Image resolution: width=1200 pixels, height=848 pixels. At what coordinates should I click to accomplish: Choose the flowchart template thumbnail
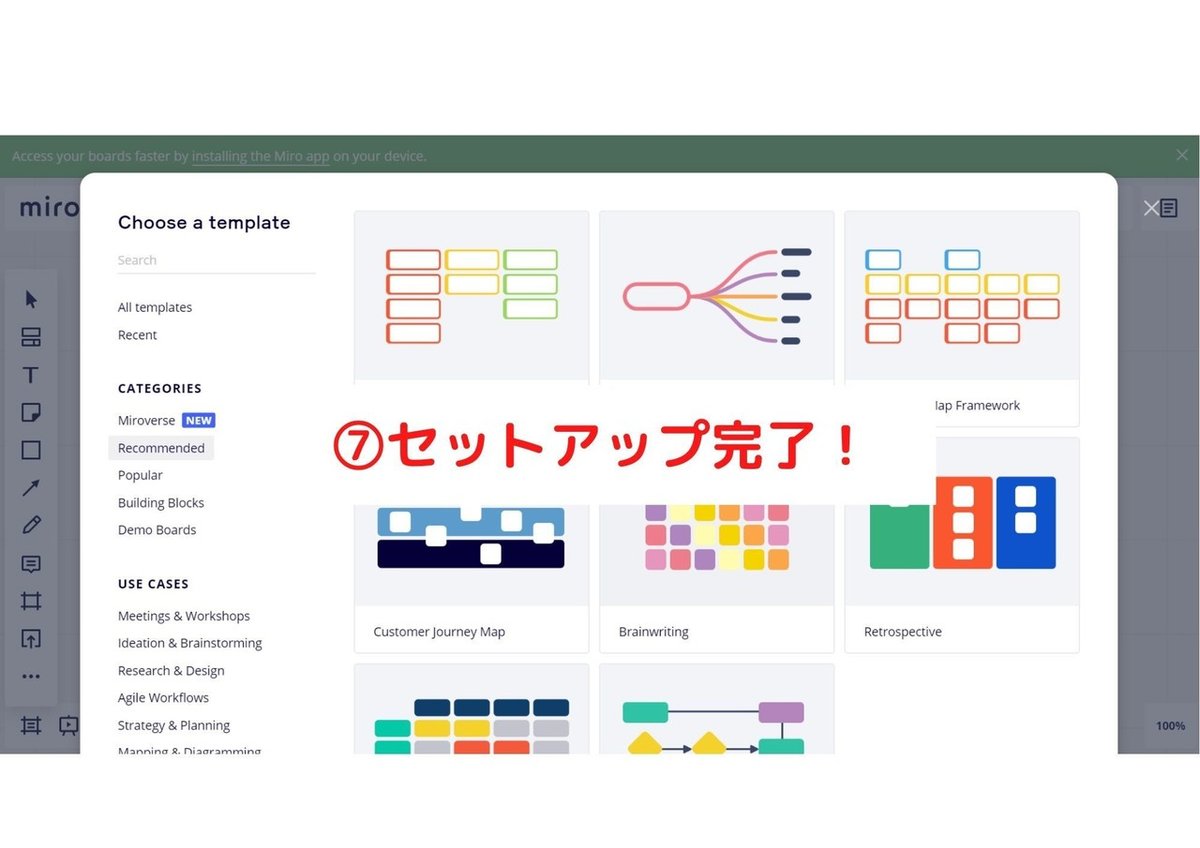pos(716,709)
